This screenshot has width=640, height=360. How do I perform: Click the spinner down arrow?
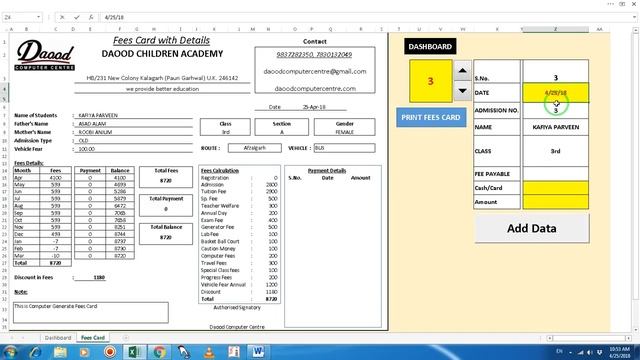click(x=462, y=91)
